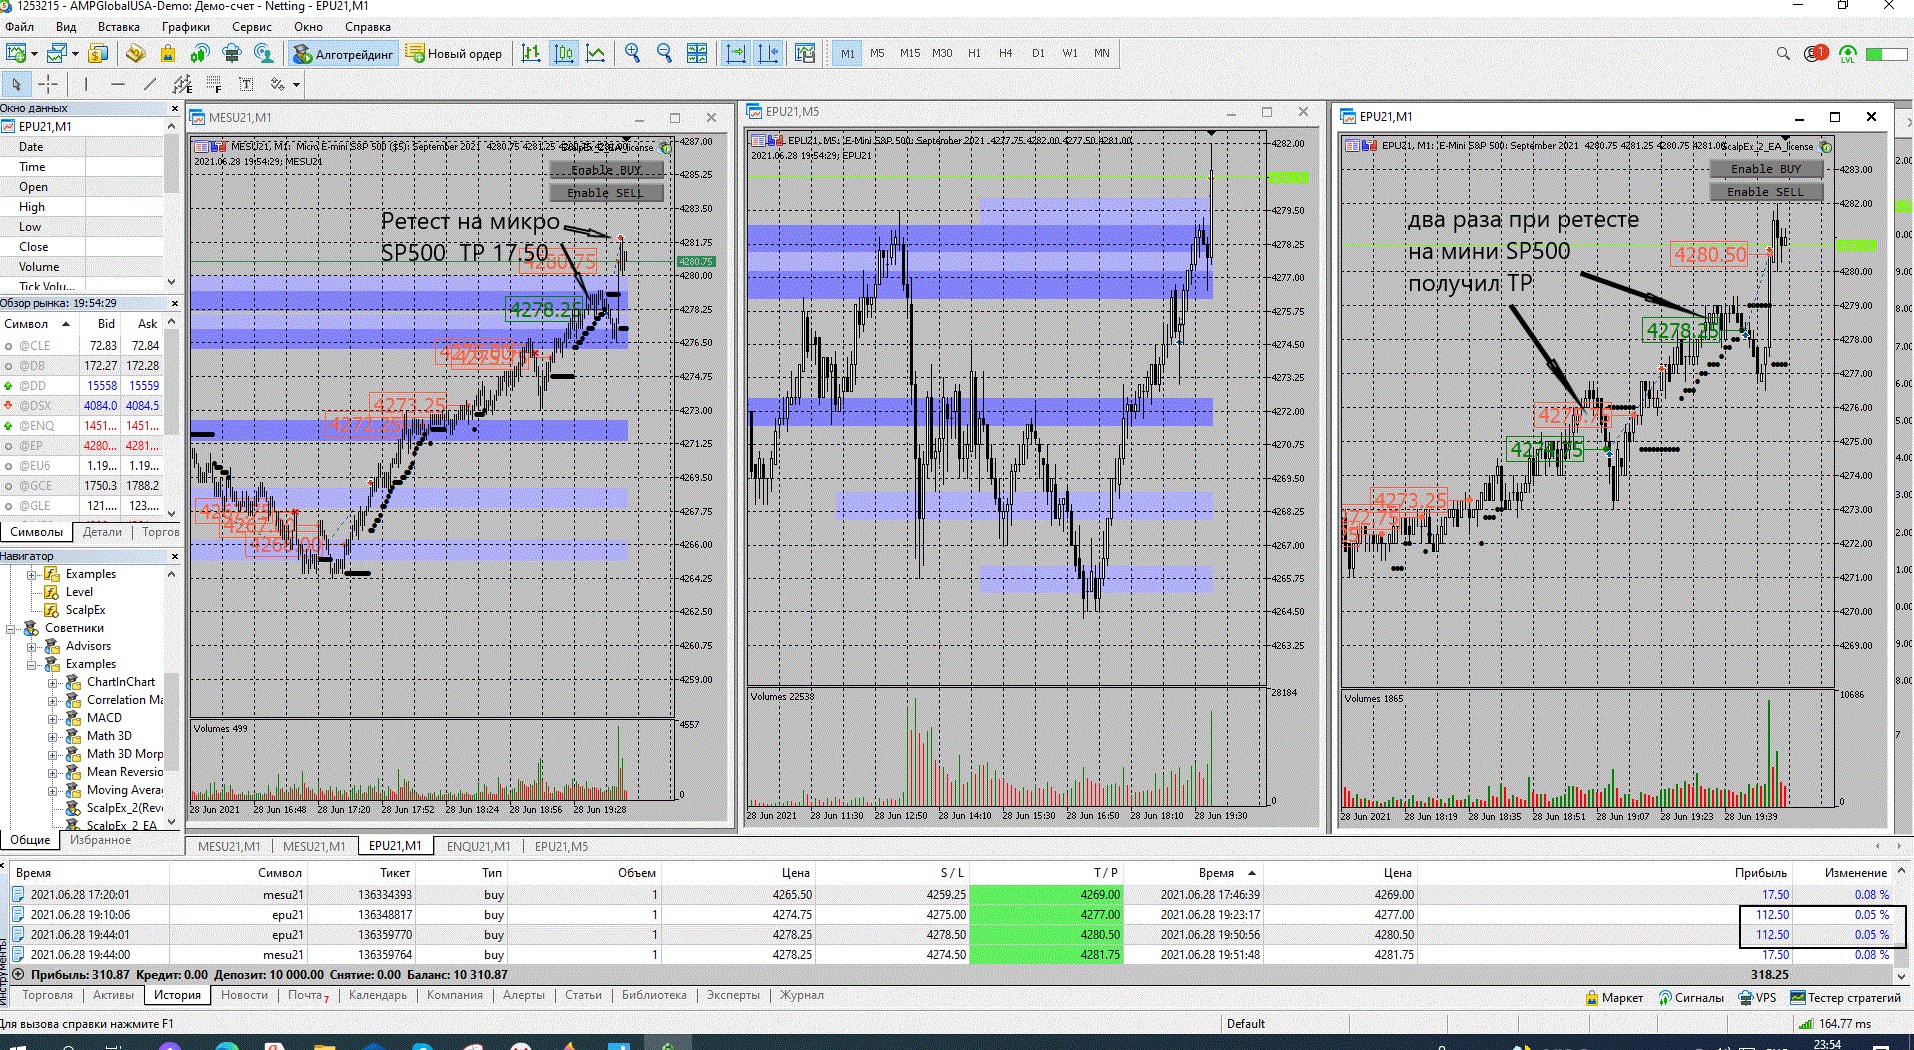1914x1050 pixels.
Task: Select the M5 timeframe
Action: (x=877, y=53)
